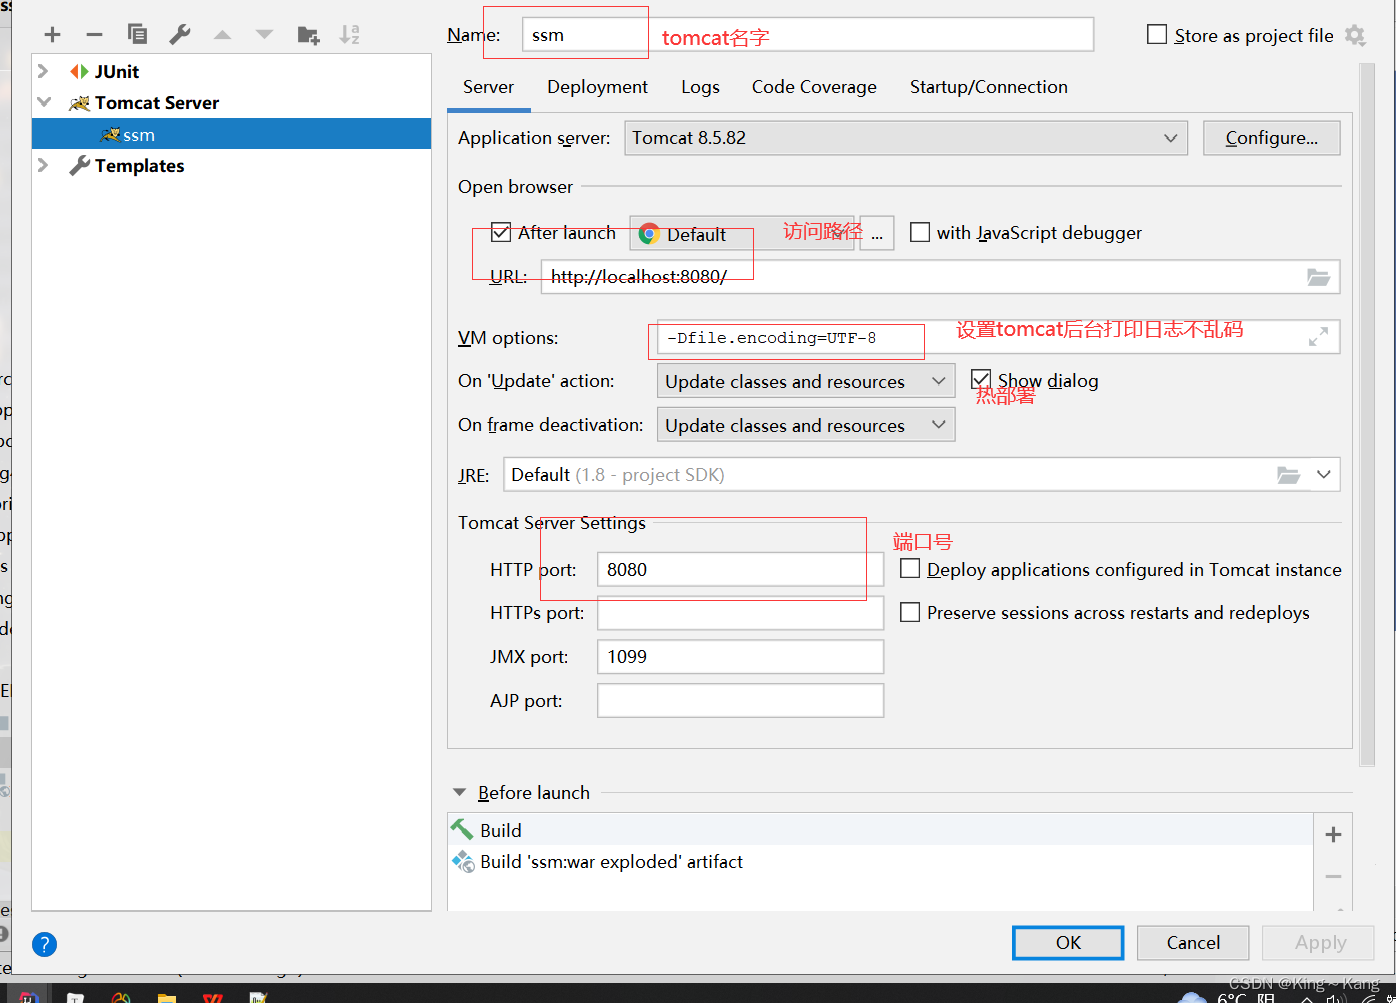Click icon of Build 'ssm:war exploded' artifact
This screenshot has height=1003, width=1396.
[x=463, y=861]
